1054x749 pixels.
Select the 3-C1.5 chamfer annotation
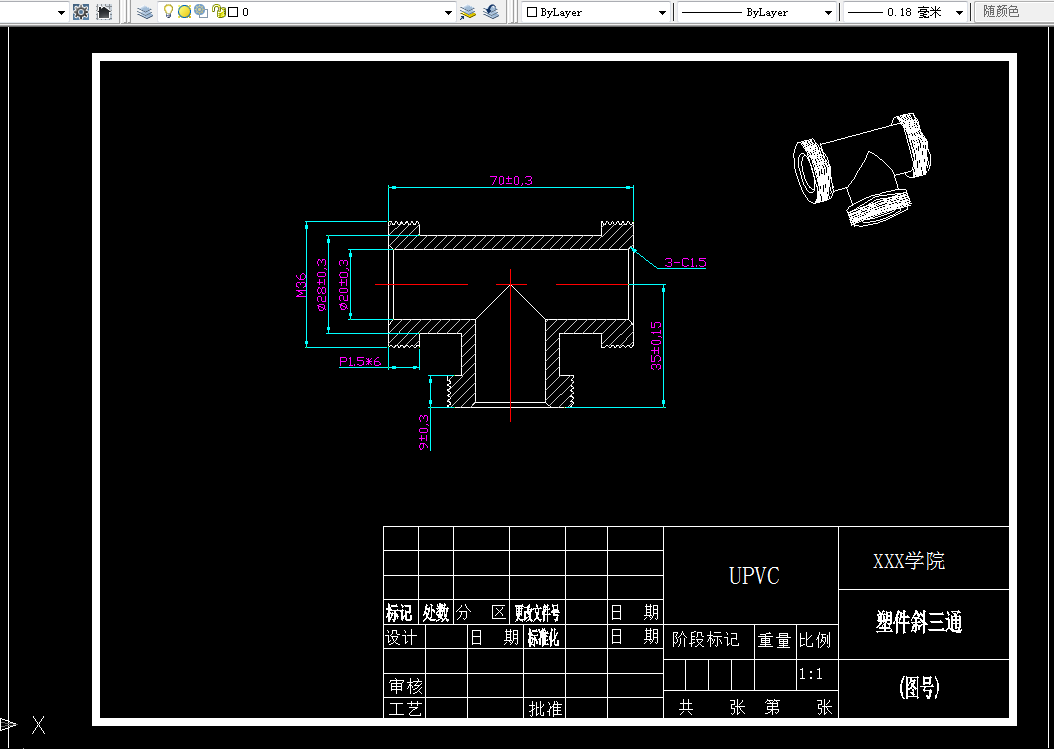(x=685, y=262)
